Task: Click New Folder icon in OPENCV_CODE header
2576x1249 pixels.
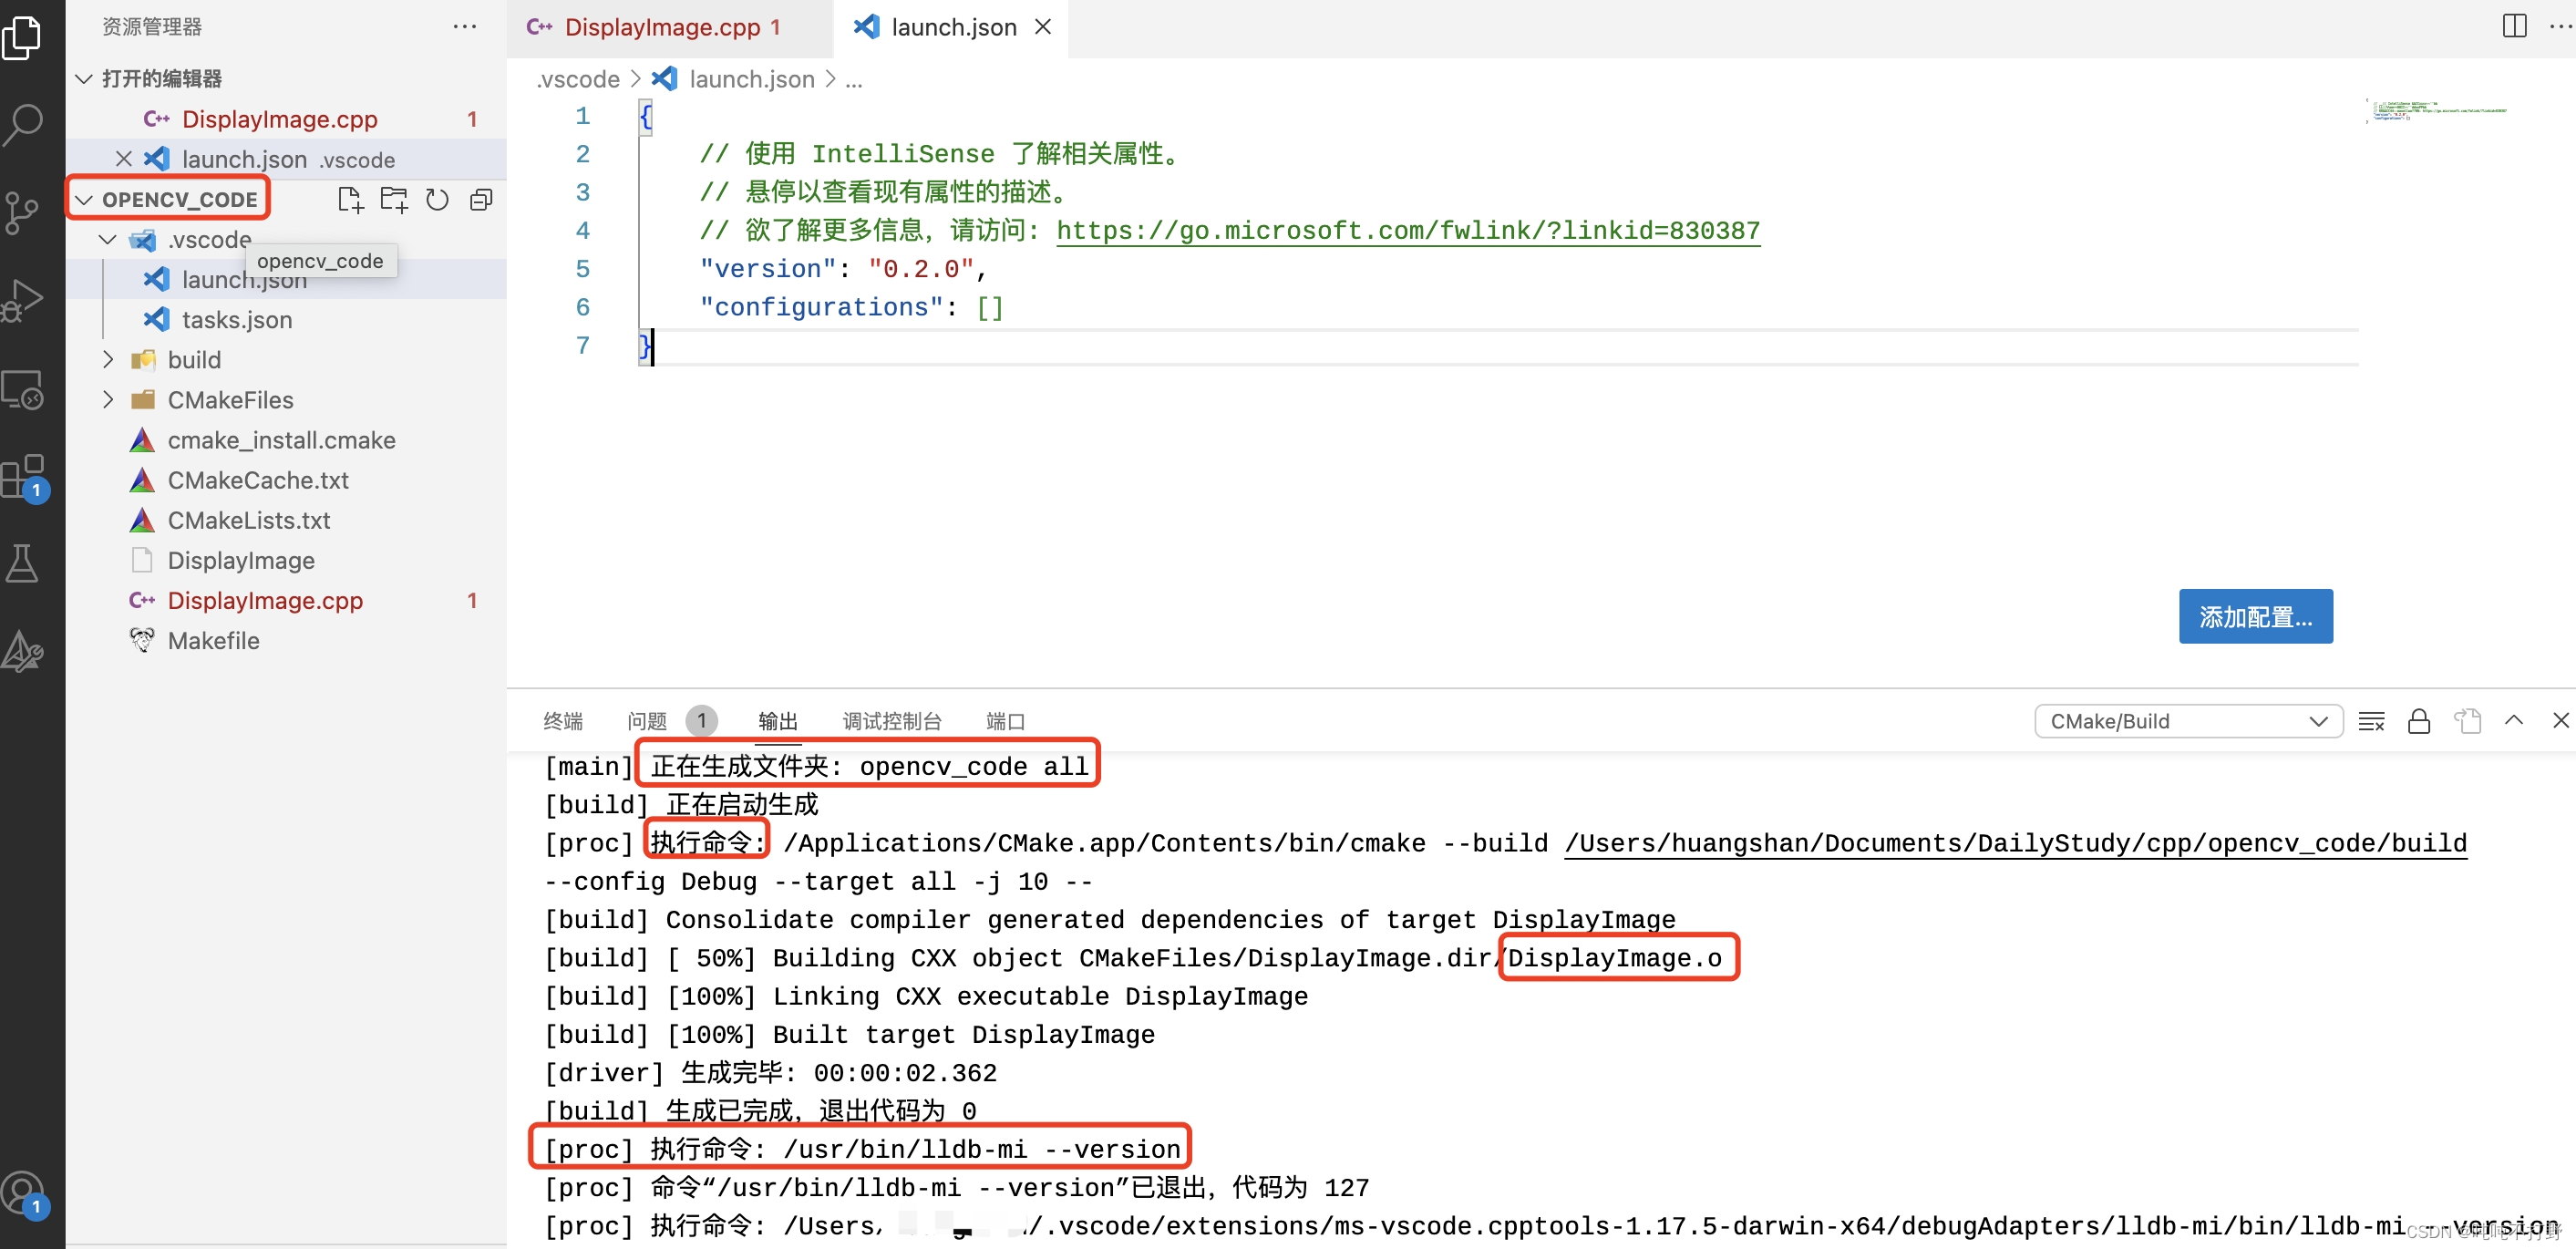Action: (394, 200)
